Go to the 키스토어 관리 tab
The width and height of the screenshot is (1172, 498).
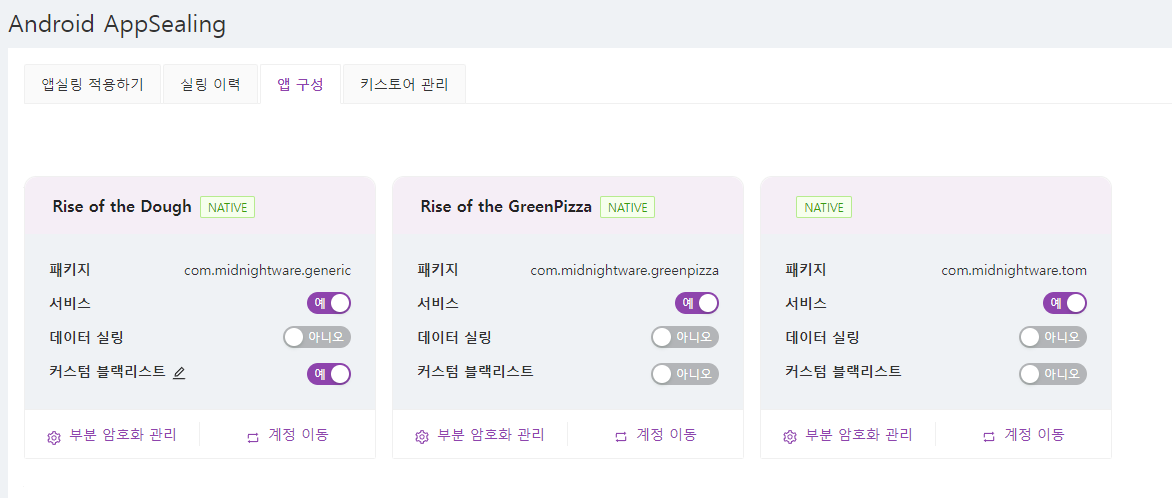pos(404,85)
